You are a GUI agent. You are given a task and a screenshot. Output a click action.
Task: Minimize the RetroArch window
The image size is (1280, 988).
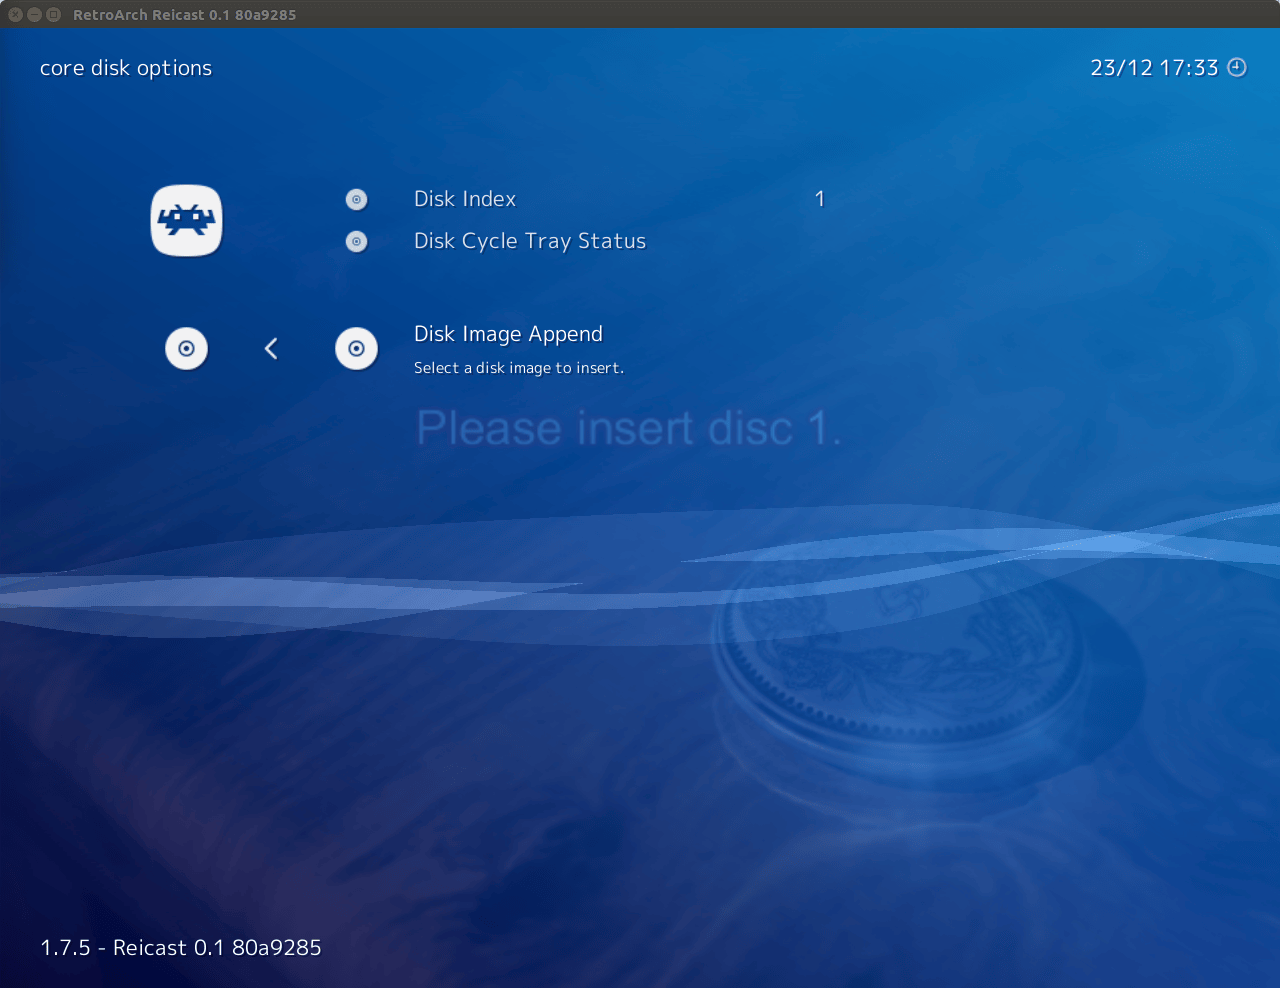point(35,14)
